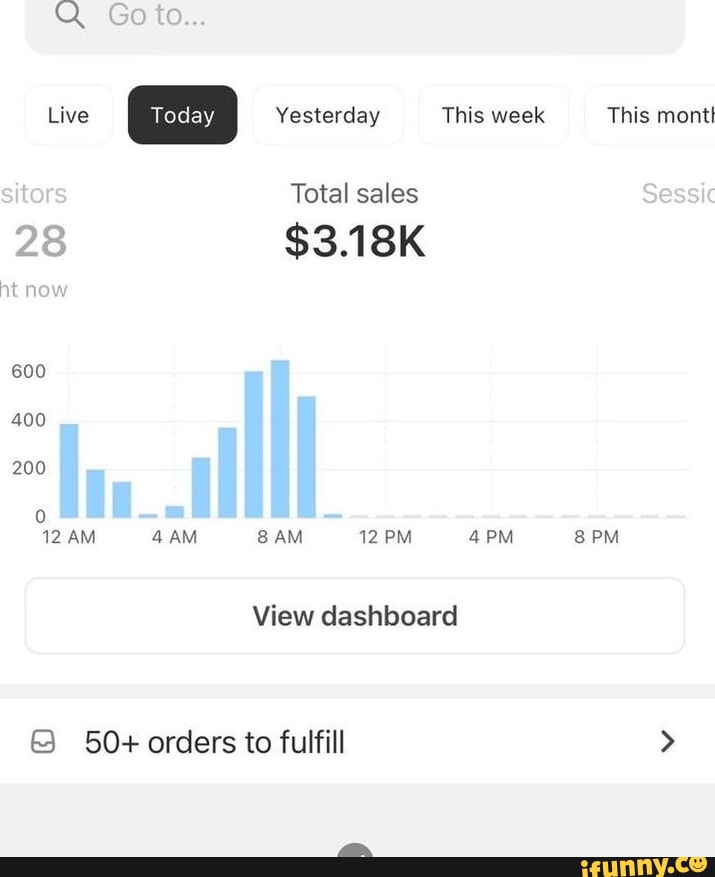Open the 50+ orders to fulfill list
715x877 pixels.
tap(214, 742)
